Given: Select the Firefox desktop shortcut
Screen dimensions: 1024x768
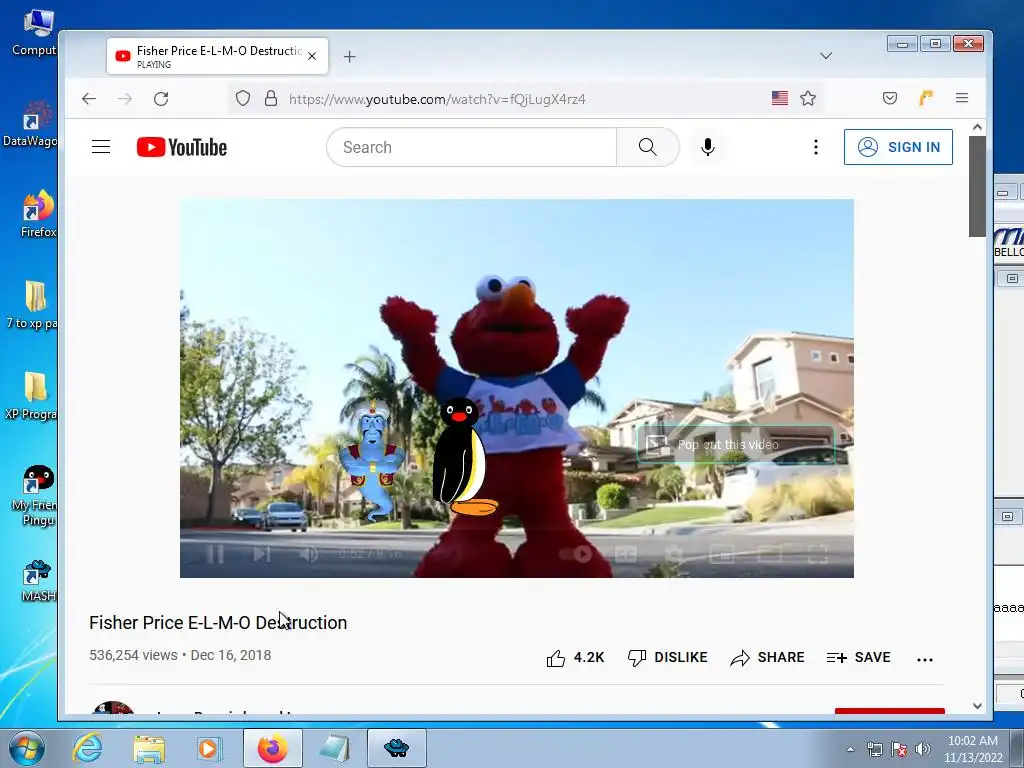Looking at the screenshot, I should click(x=38, y=214).
